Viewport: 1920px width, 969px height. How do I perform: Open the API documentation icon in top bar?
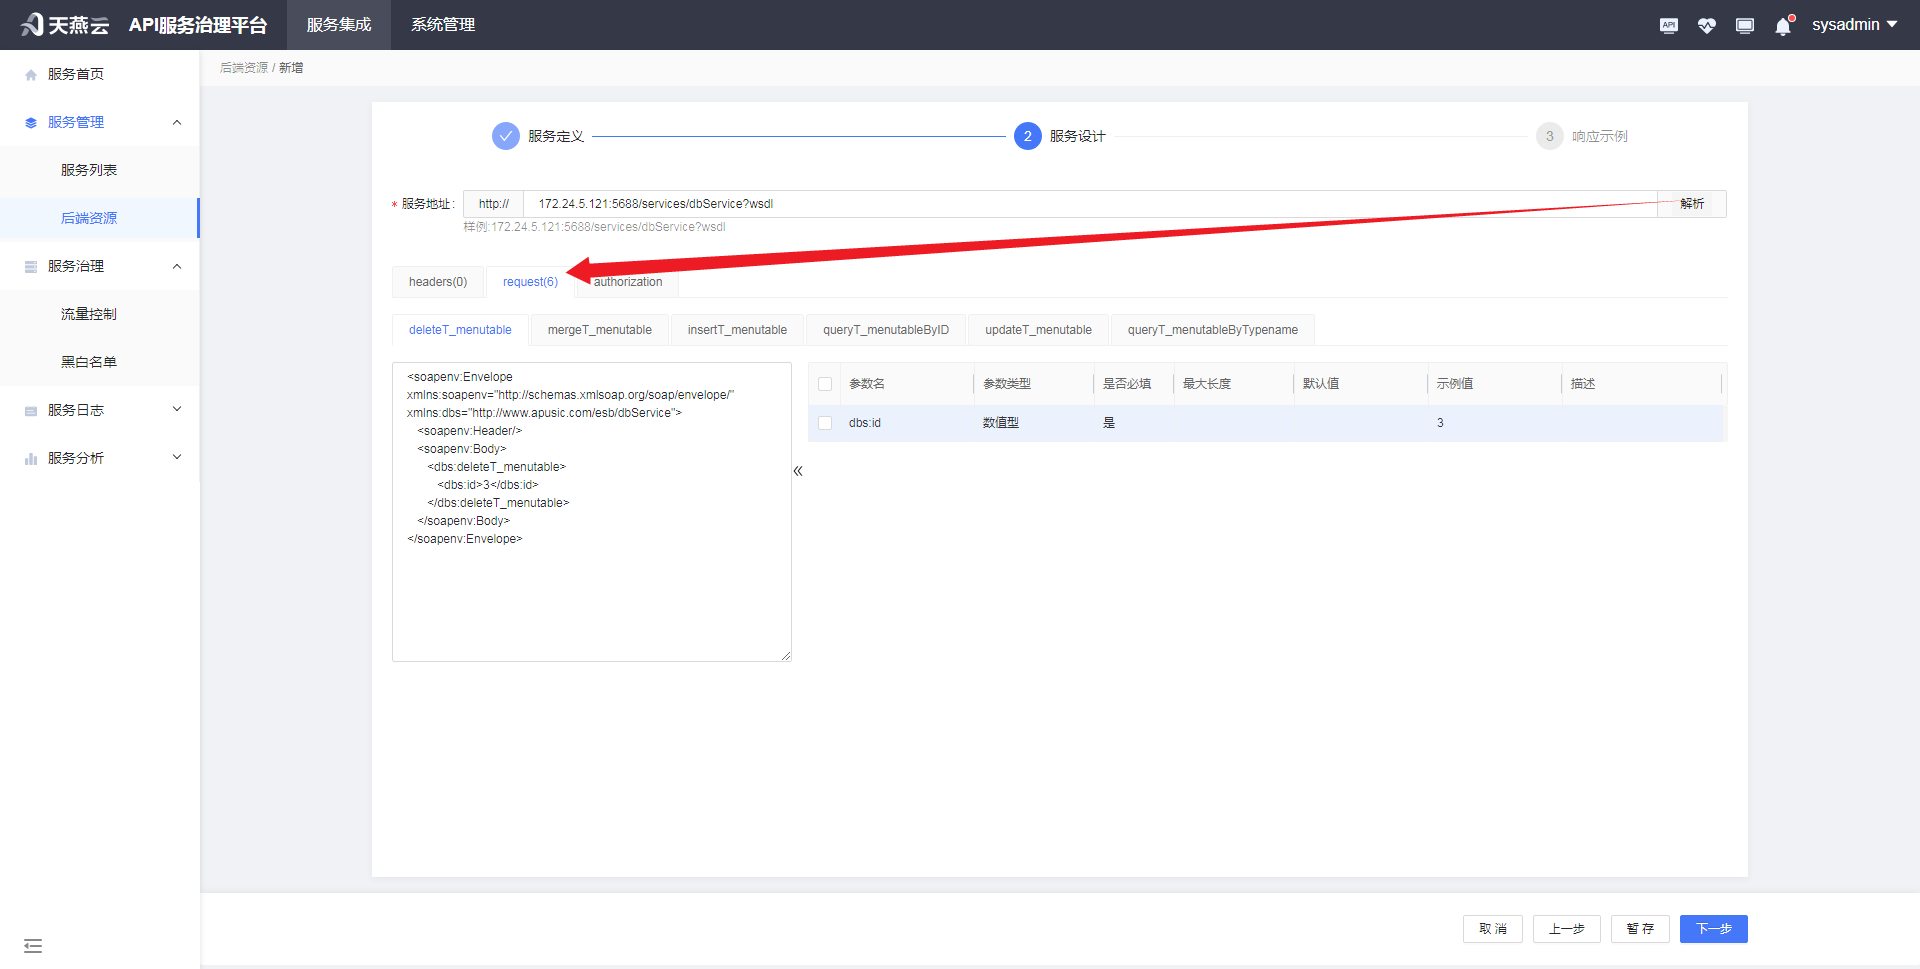[x=1668, y=25]
